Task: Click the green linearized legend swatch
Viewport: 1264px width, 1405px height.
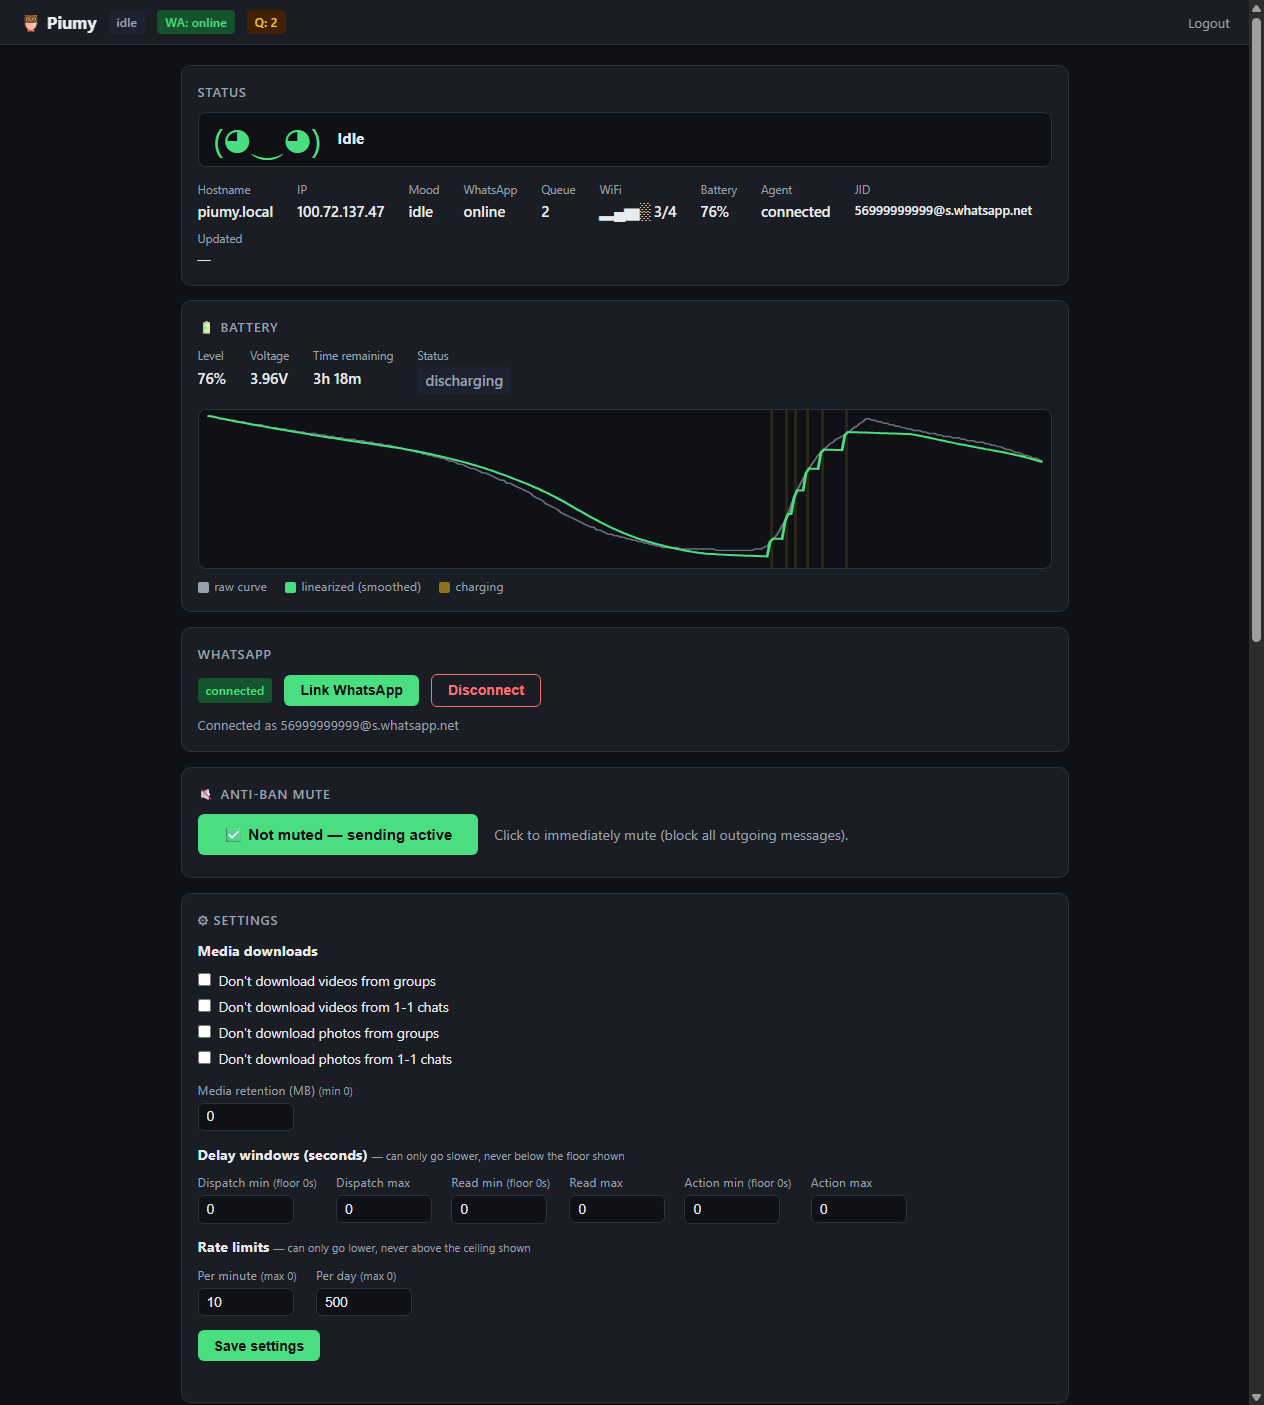Action: (x=290, y=588)
